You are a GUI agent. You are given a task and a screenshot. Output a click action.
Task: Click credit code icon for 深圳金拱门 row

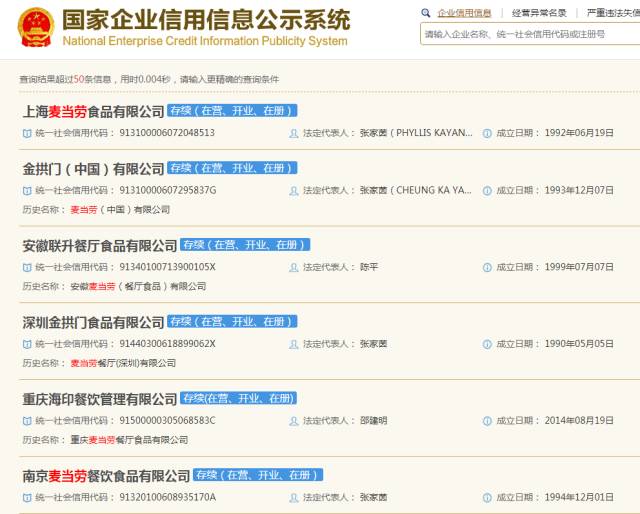27,344
